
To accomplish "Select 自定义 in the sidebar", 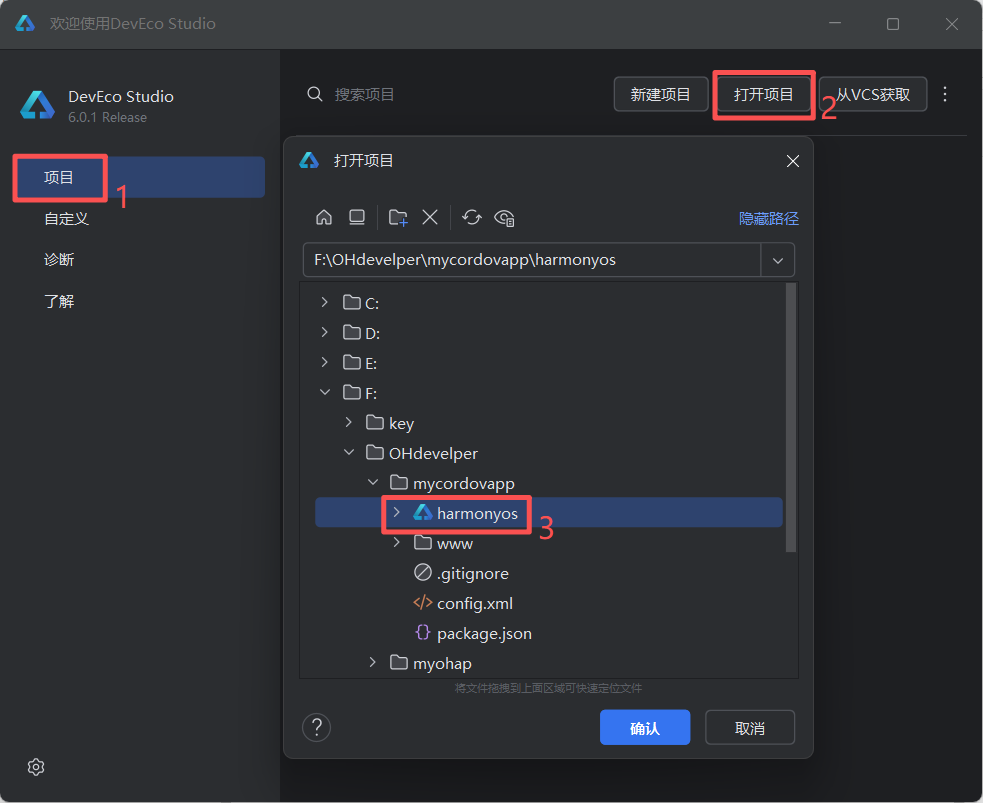I will (66, 219).
